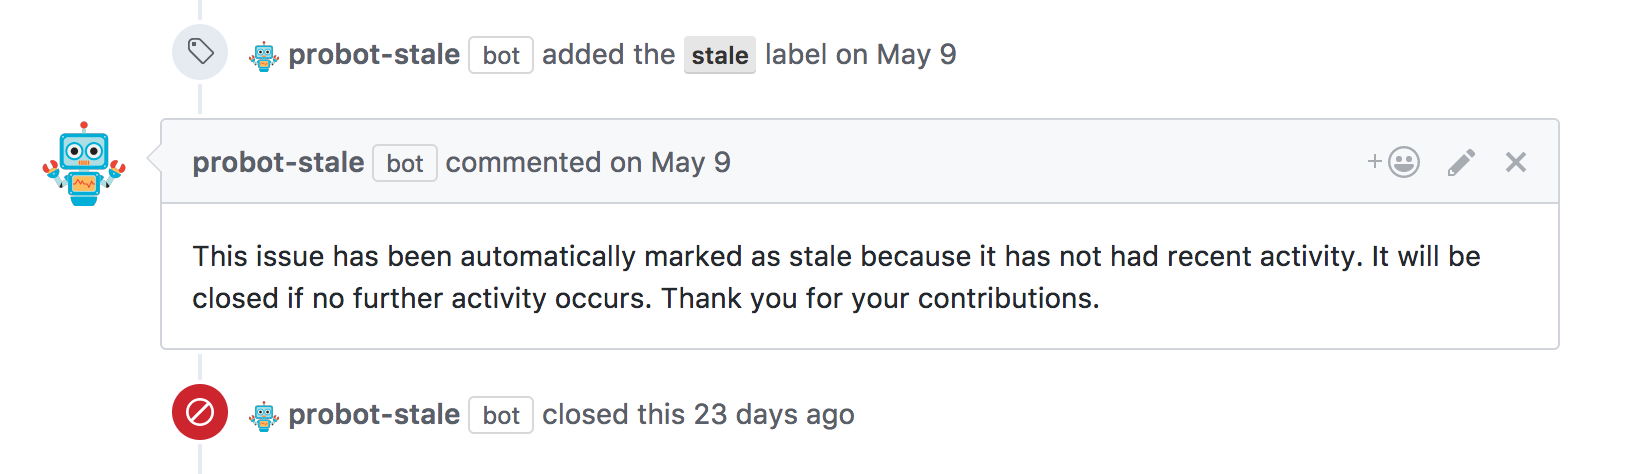Screen dimensions: 1630x474
Task: Open probot-stale profile from closed event
Action: click(x=374, y=414)
